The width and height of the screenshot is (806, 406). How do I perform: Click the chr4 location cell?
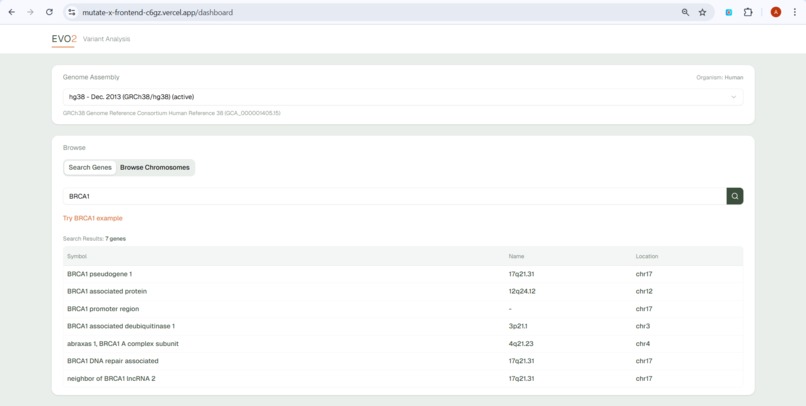[x=643, y=343]
